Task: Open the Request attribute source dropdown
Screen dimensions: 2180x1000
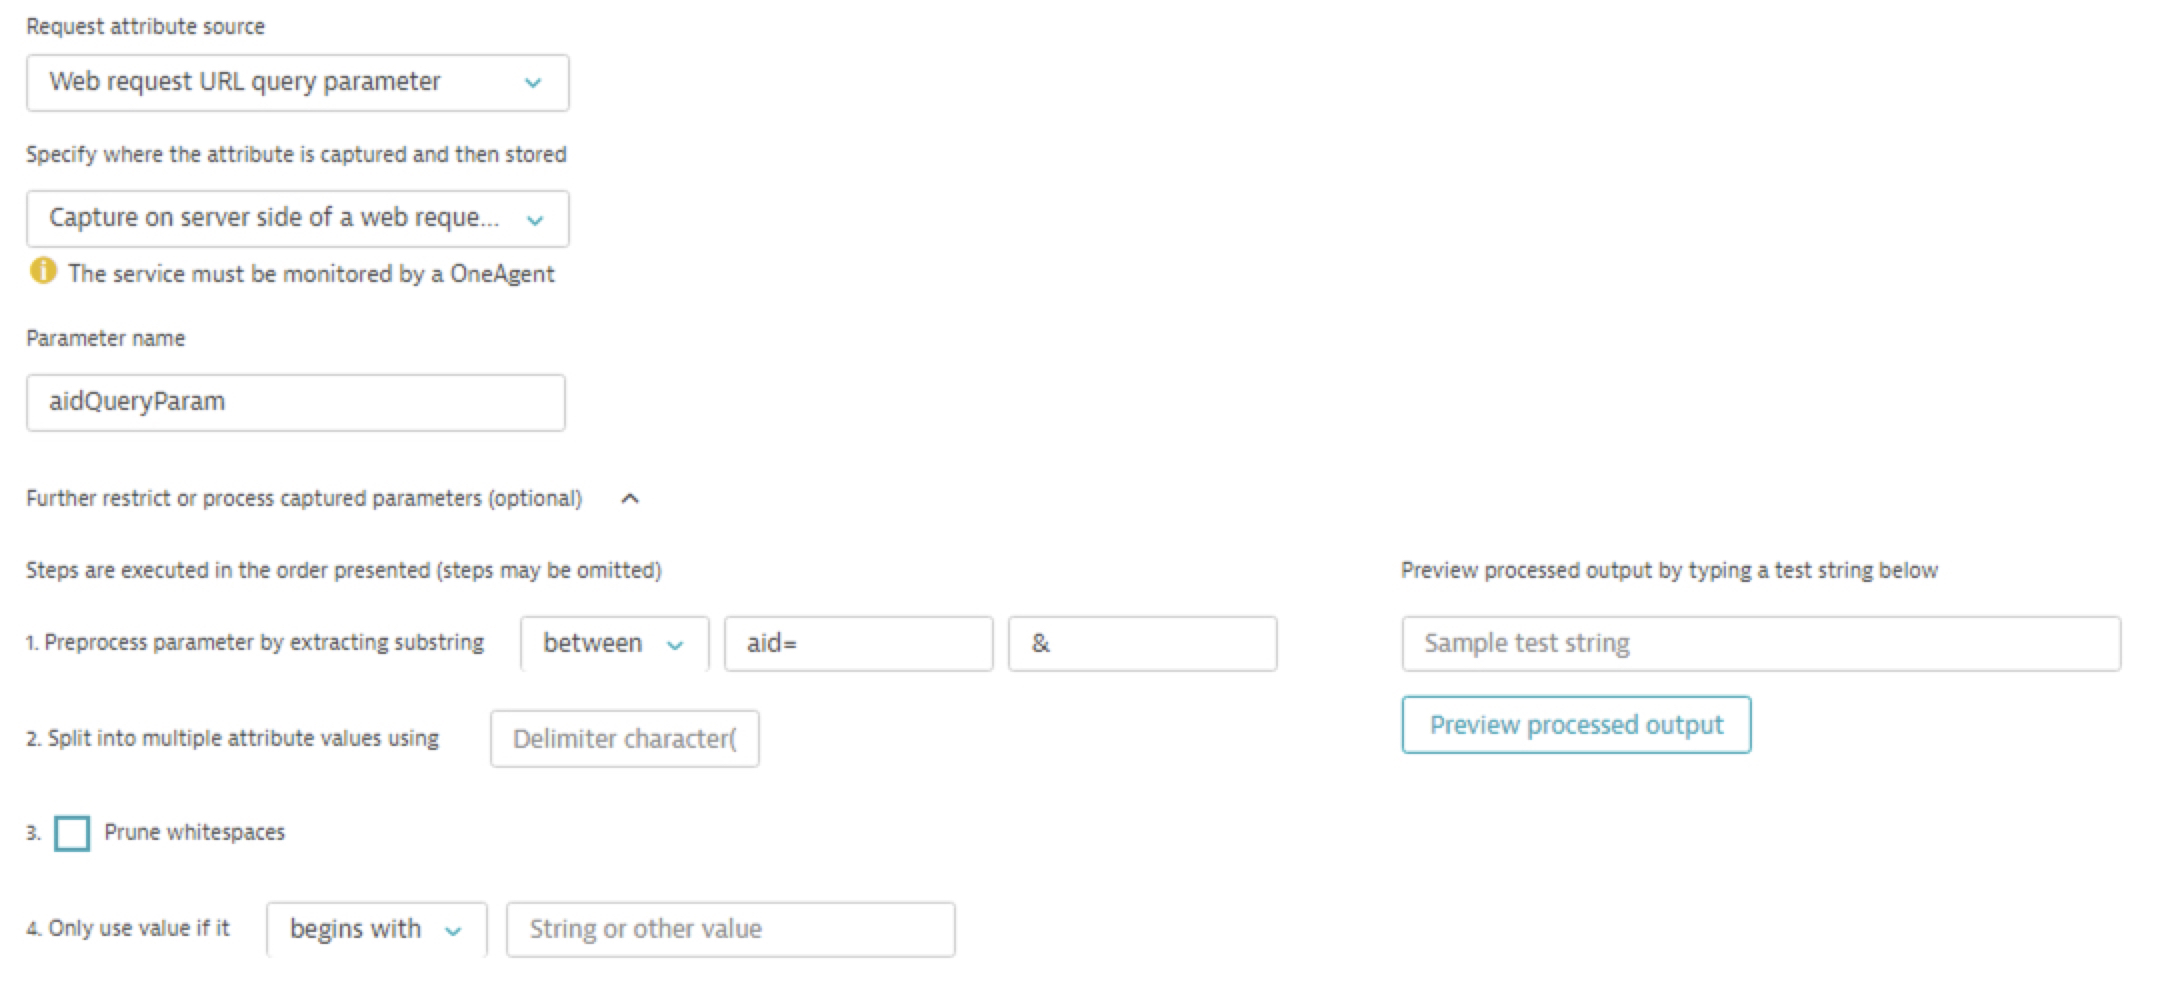Action: tap(296, 82)
